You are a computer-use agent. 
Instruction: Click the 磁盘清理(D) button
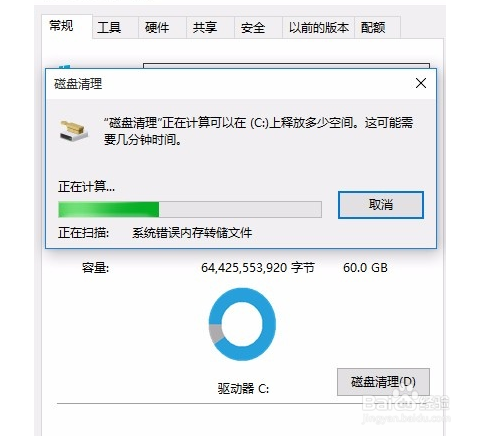(x=383, y=382)
